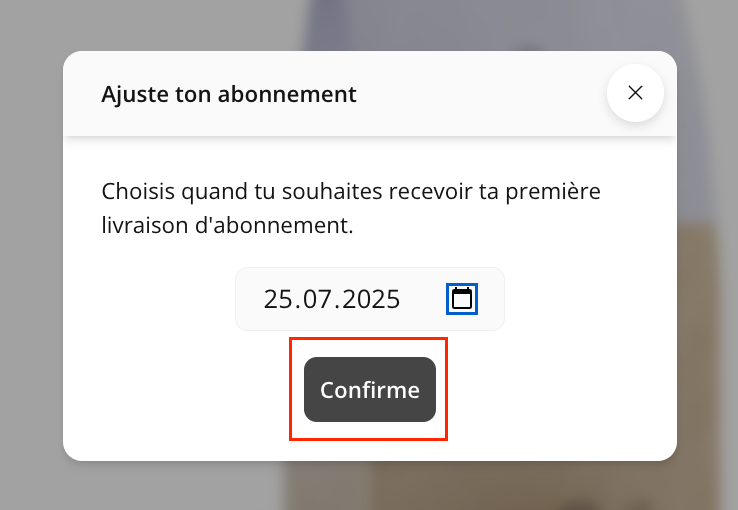Click the dialog header bar beside the title
738x510 pixels.
(x=480, y=95)
